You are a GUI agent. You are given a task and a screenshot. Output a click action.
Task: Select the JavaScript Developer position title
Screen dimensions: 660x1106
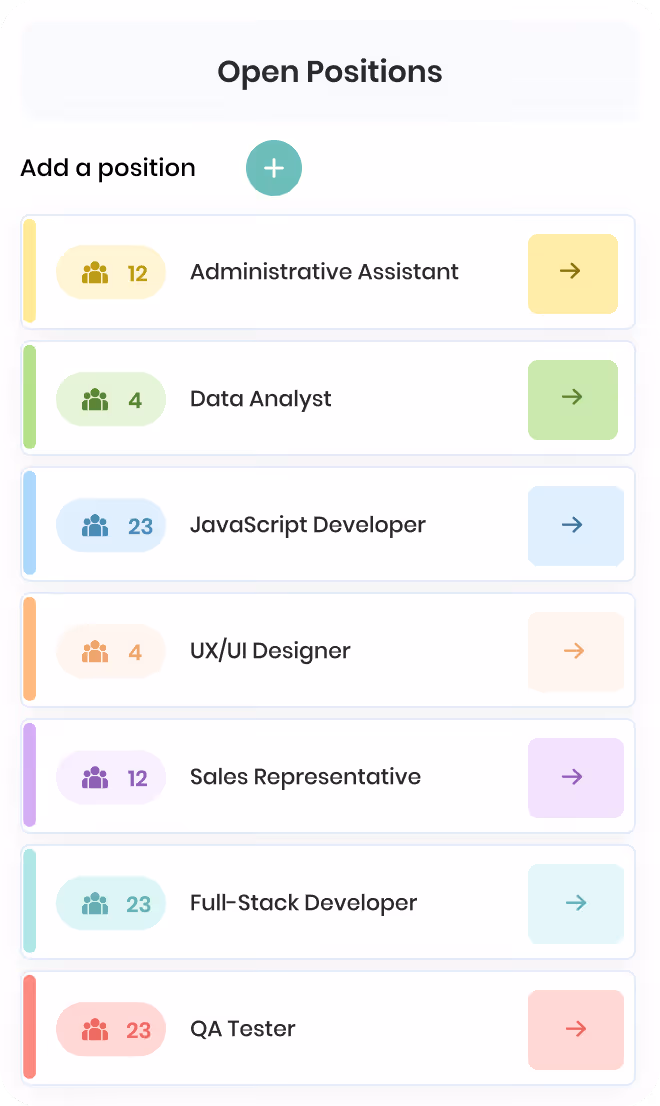(x=307, y=525)
